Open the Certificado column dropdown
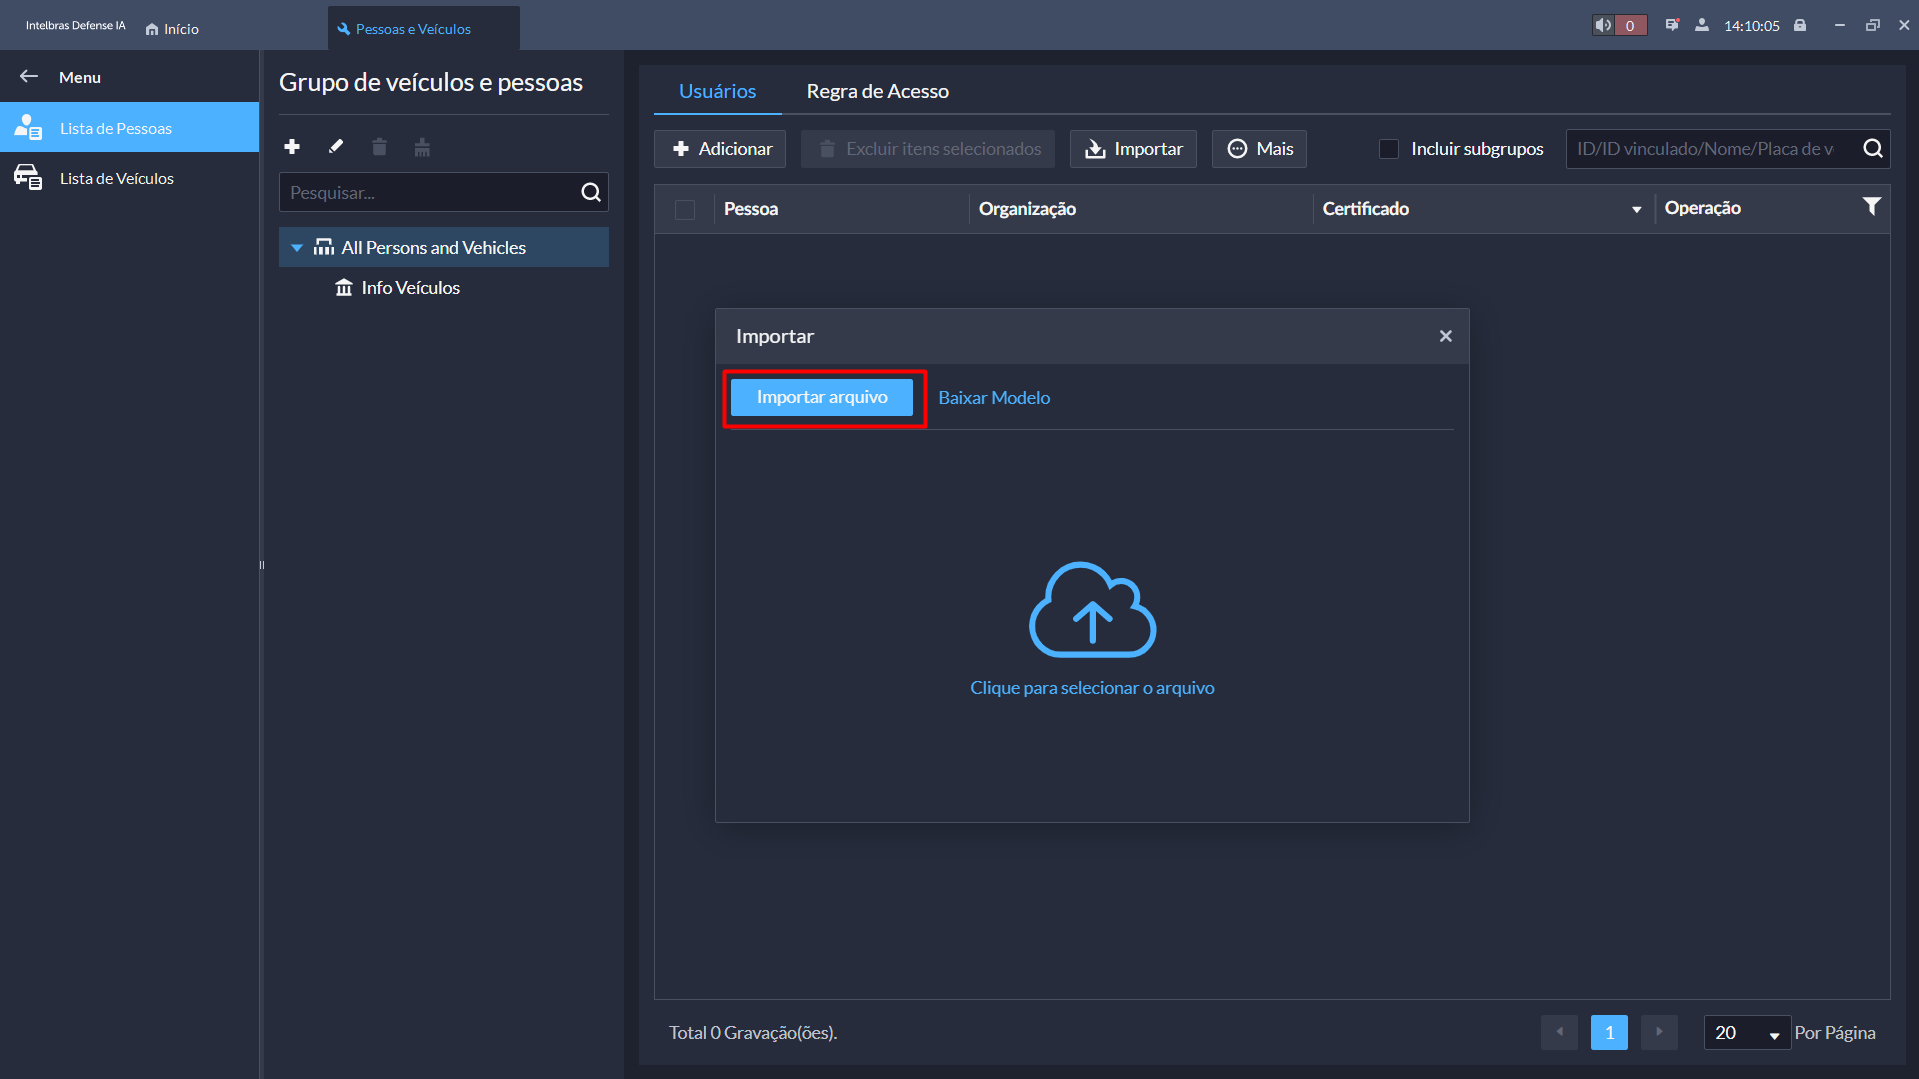 (x=1636, y=209)
